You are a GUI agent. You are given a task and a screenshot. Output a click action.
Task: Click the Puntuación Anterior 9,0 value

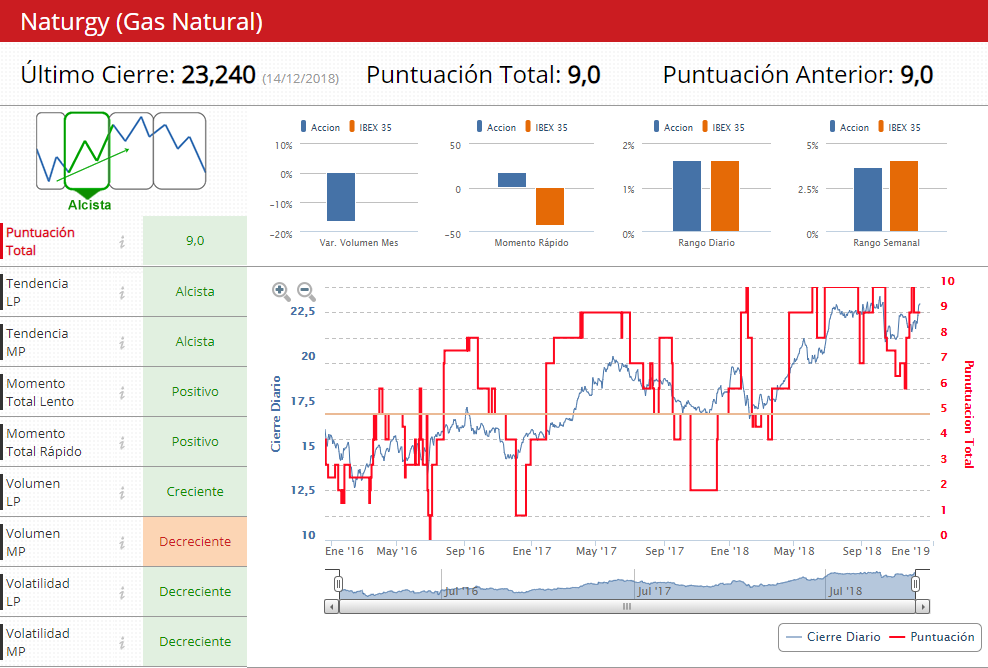click(x=916, y=75)
